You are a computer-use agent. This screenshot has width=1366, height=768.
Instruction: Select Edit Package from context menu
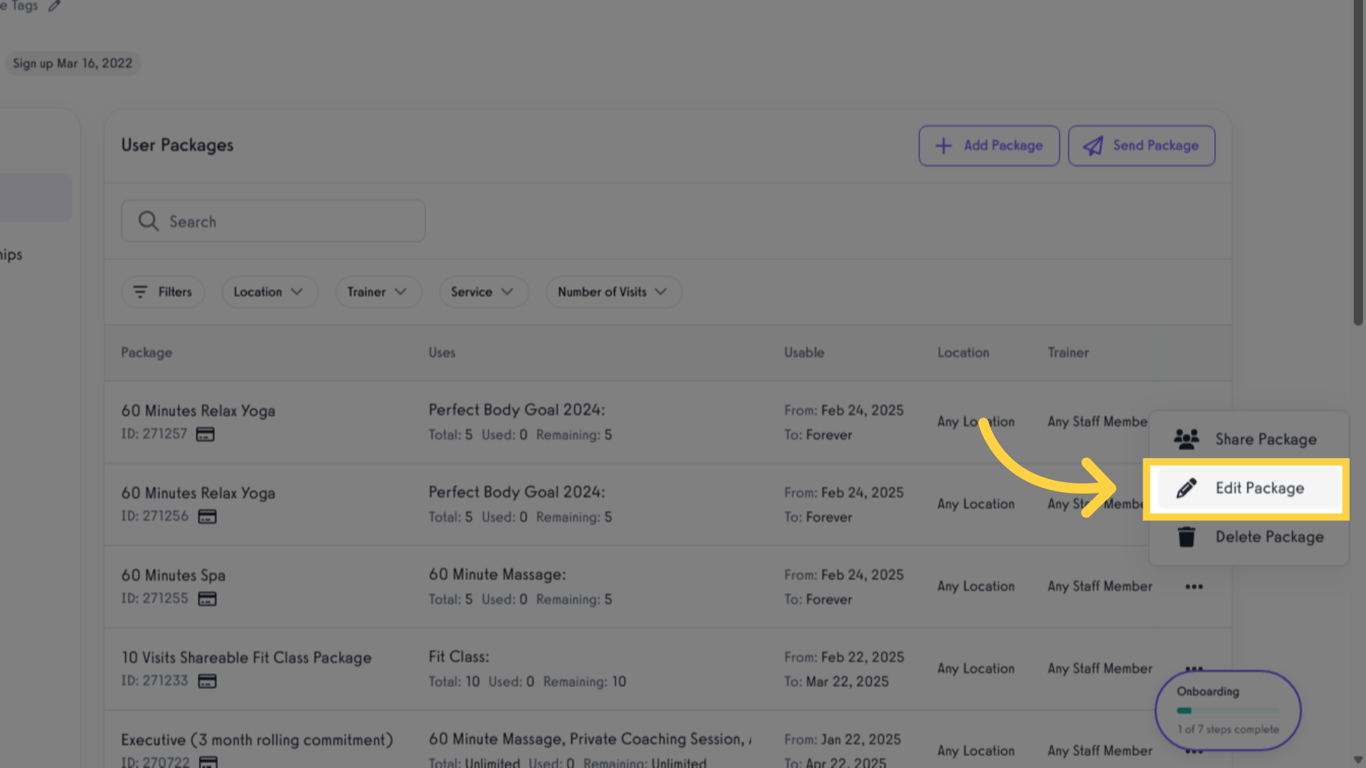[1259, 488]
